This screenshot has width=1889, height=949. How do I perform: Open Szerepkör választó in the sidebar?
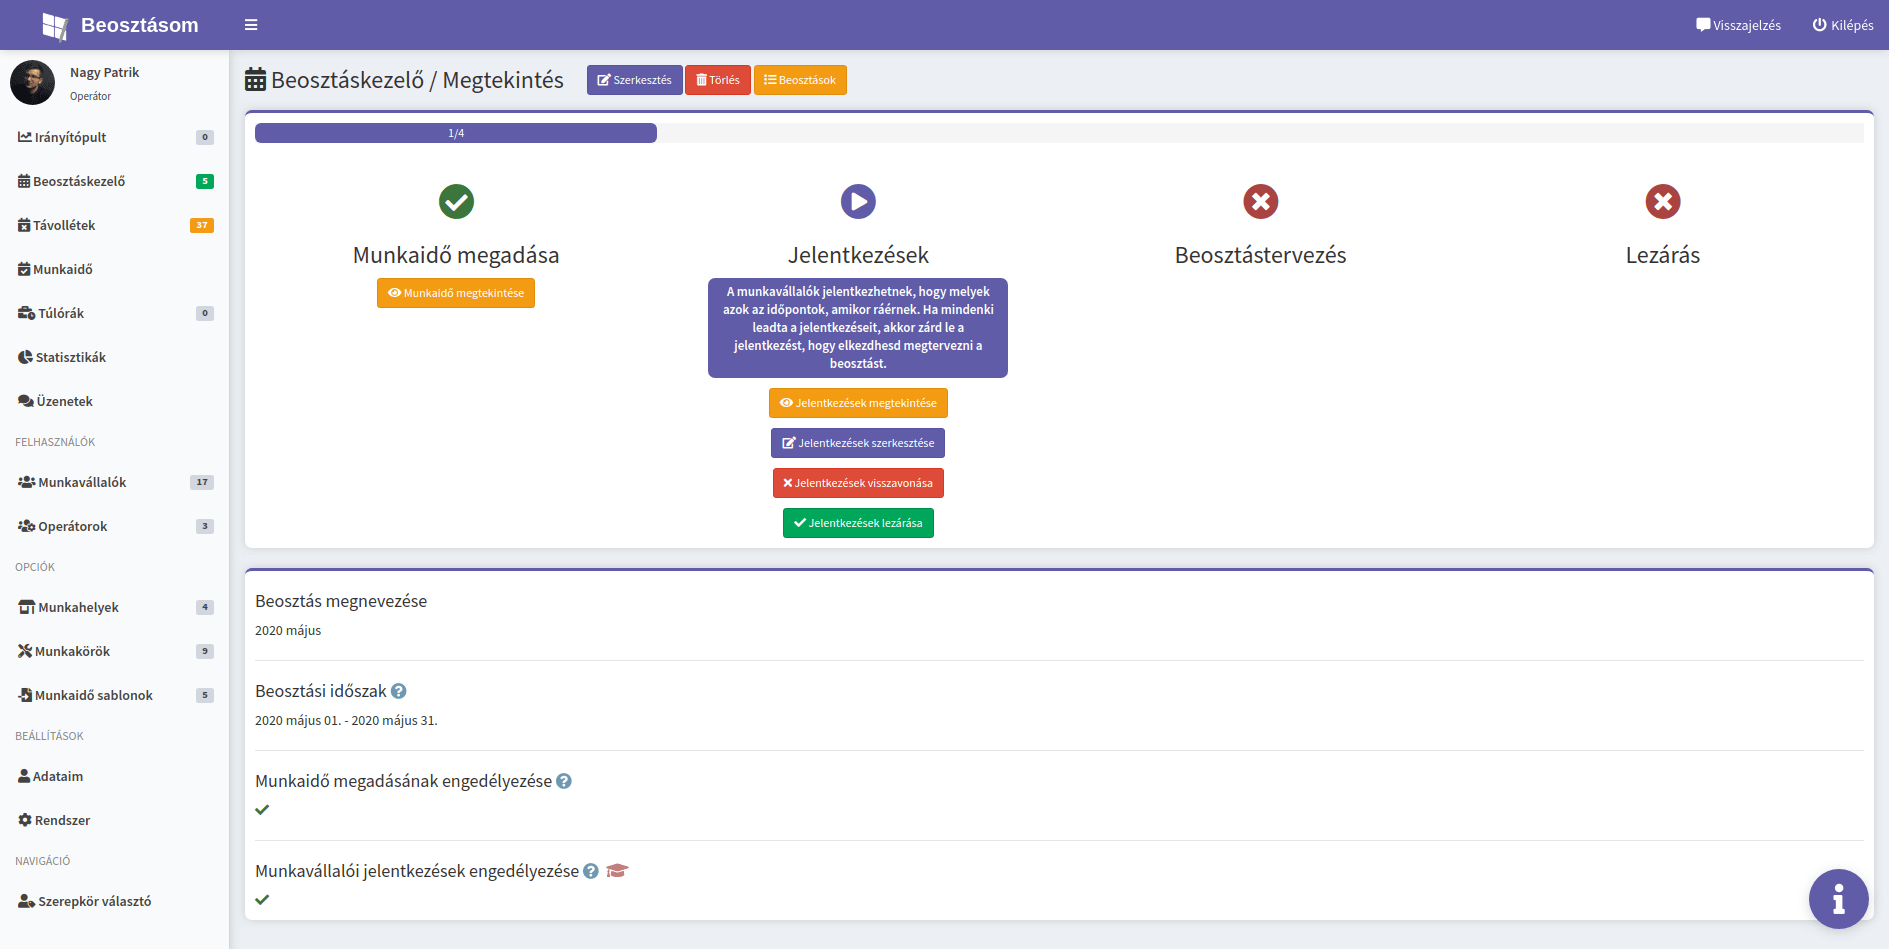click(94, 901)
